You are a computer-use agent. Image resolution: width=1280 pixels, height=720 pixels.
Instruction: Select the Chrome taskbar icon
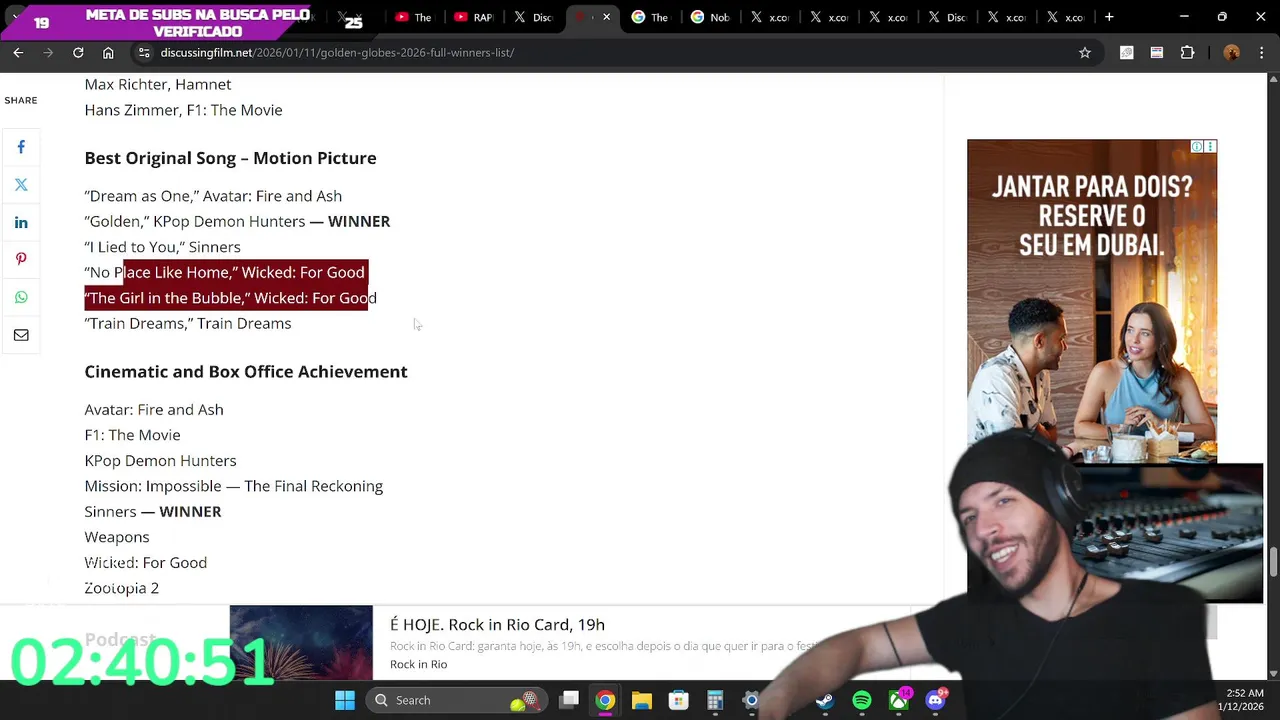coord(605,700)
